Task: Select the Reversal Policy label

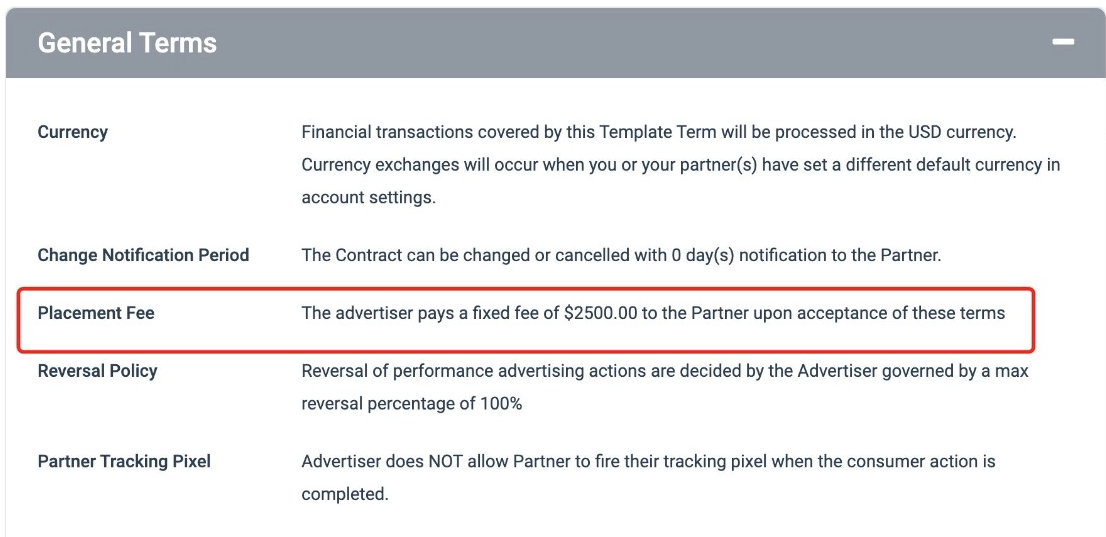Action: 98,371
